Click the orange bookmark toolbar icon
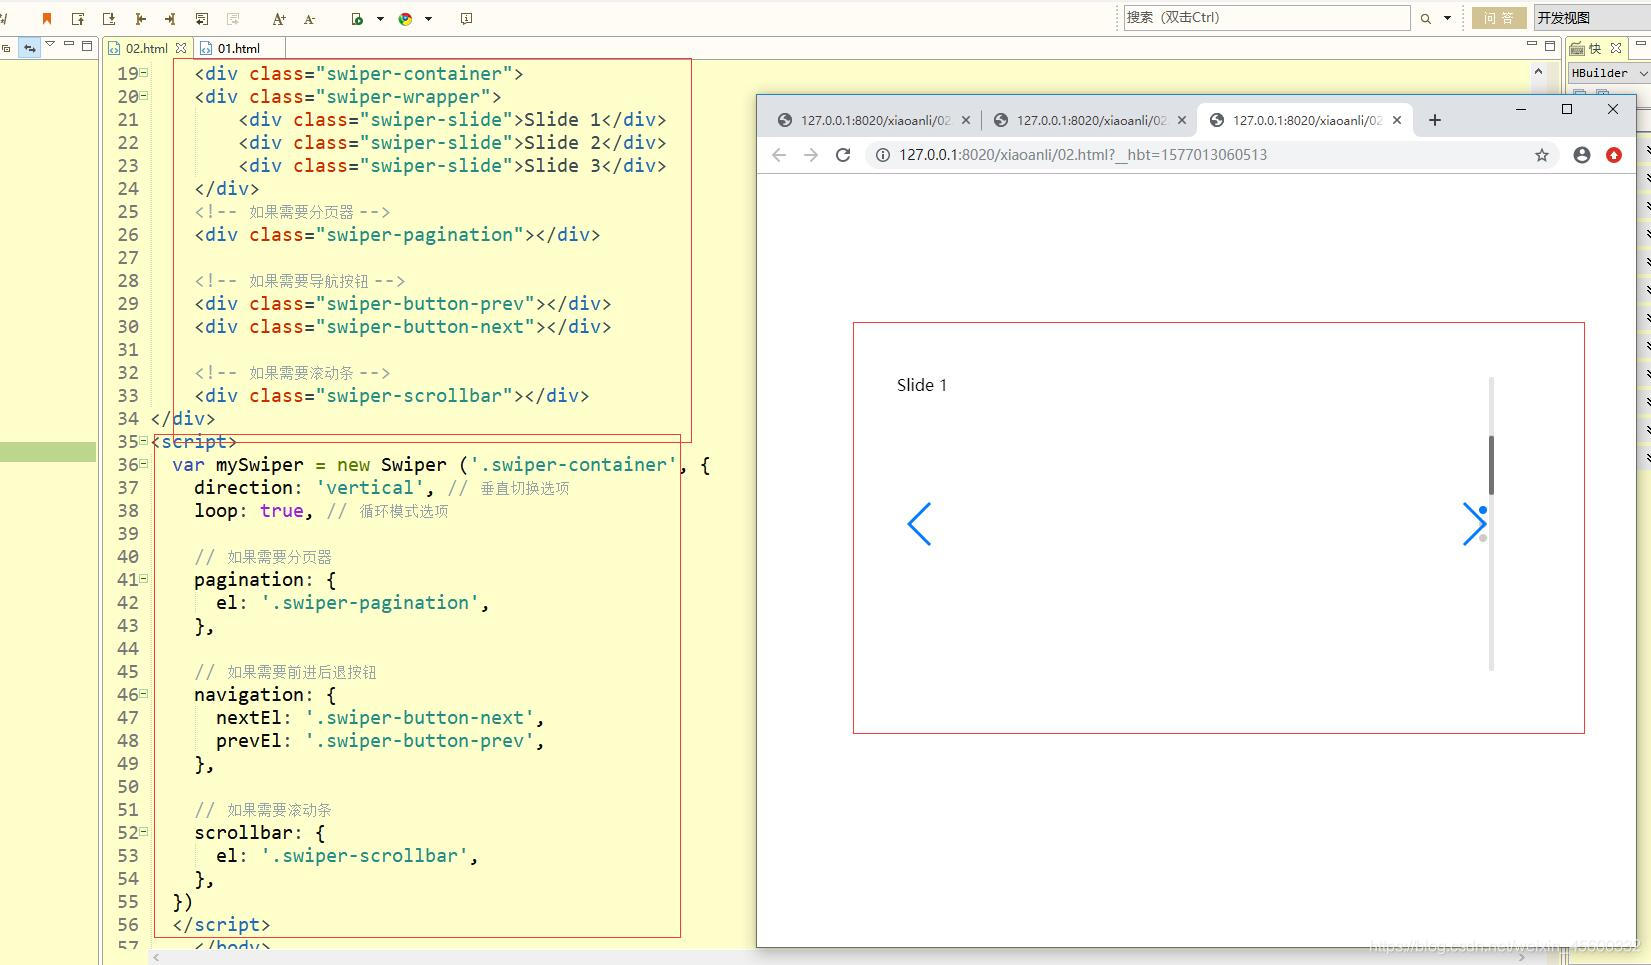Screen dimensions: 1651x965 (x=47, y=18)
